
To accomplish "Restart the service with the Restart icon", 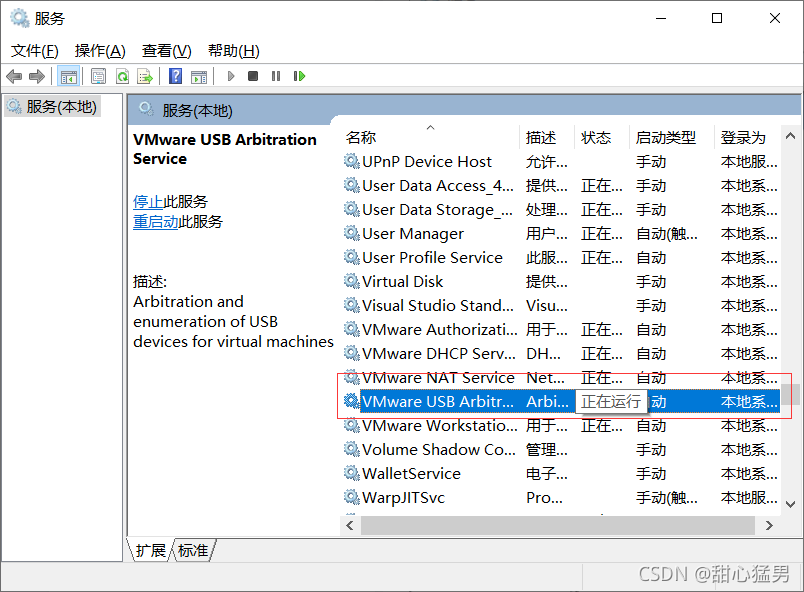I will pyautogui.click(x=299, y=76).
